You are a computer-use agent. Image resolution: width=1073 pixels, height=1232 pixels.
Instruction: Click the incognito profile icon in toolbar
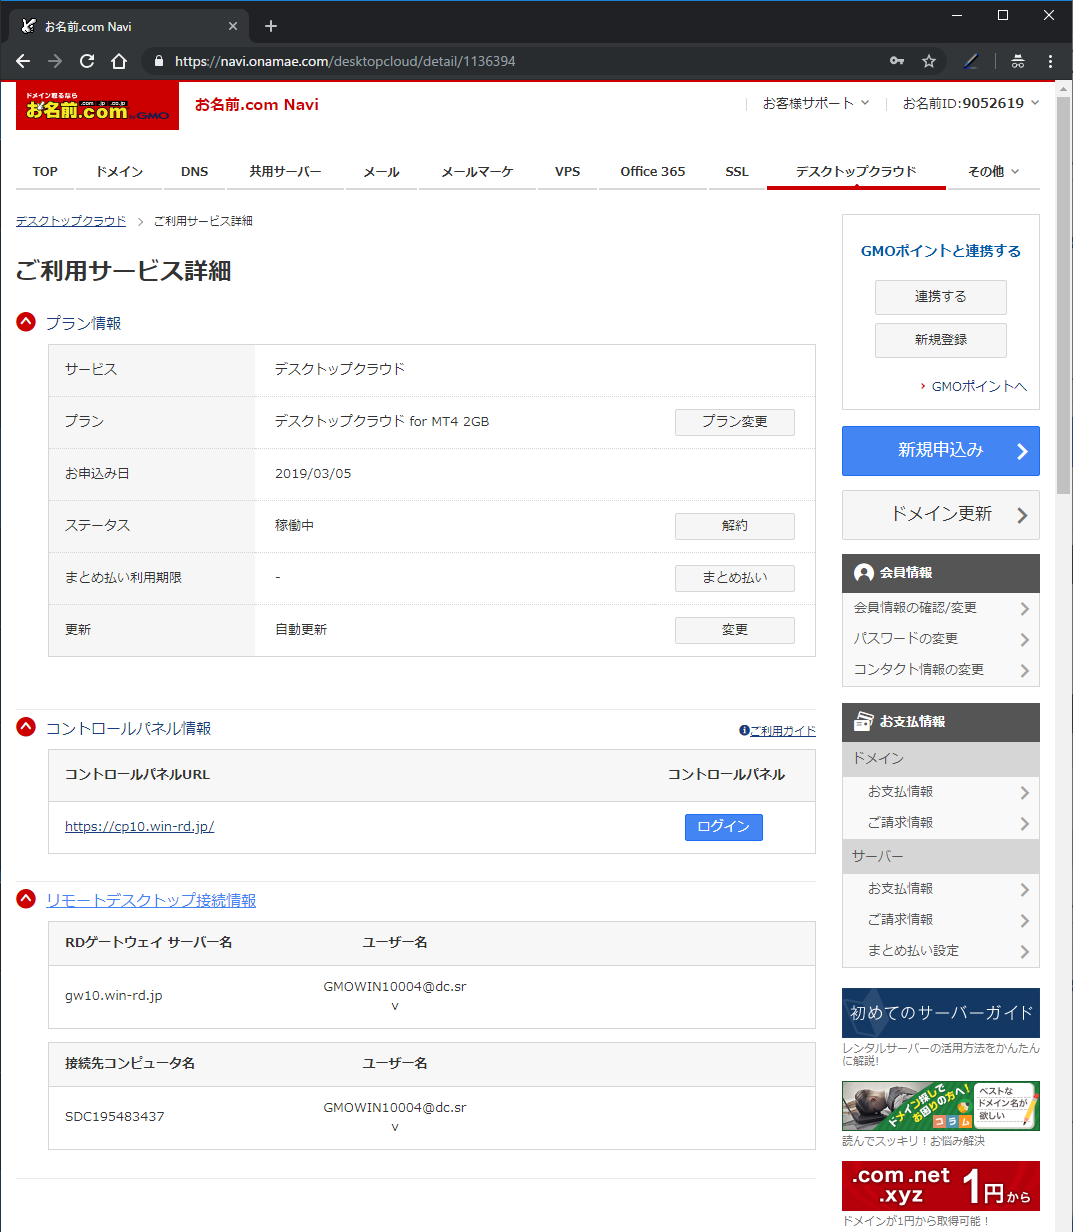pyautogui.click(x=1018, y=61)
